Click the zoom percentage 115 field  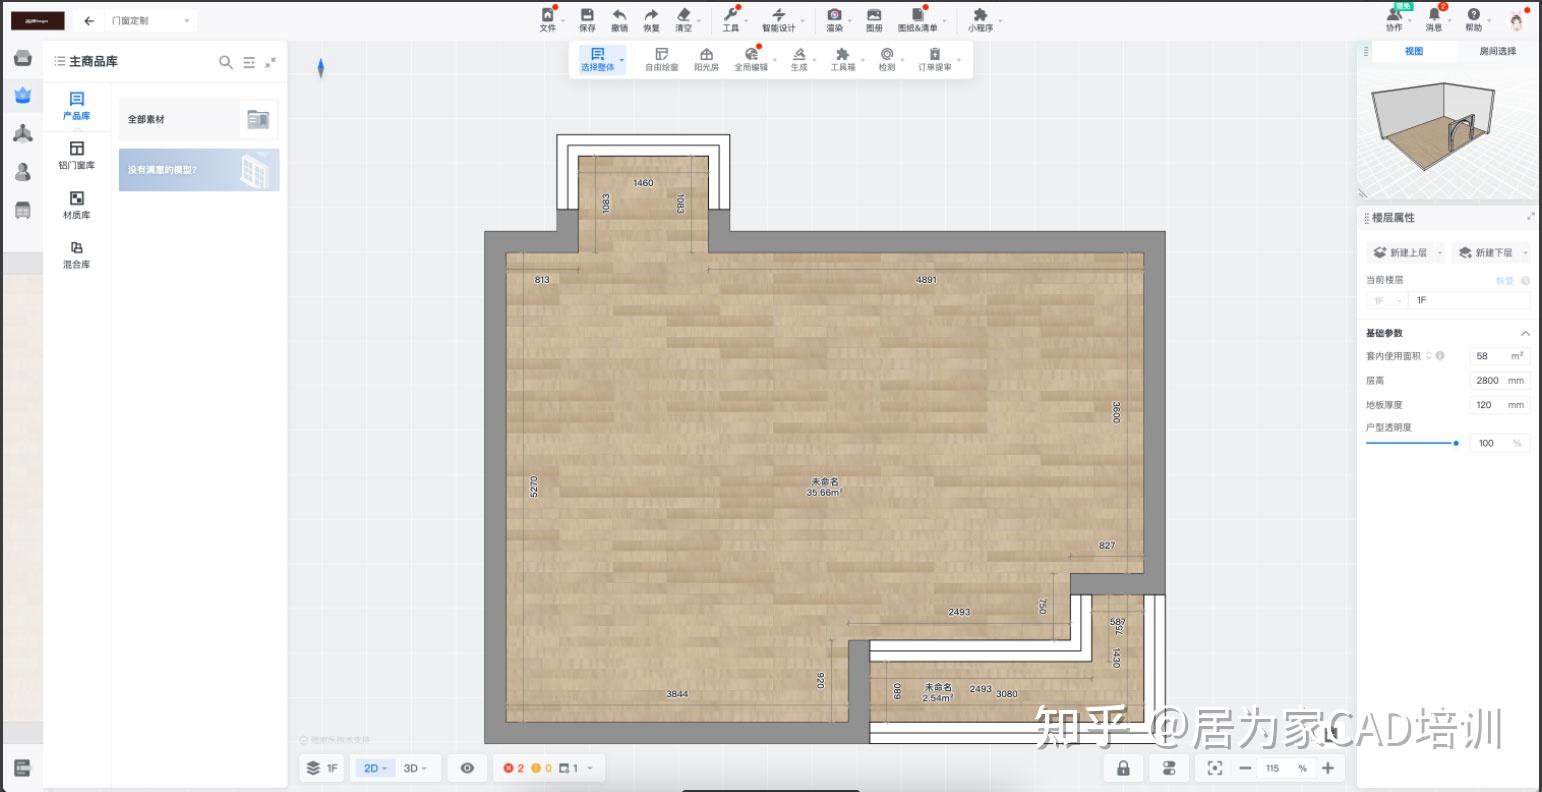(x=1285, y=768)
